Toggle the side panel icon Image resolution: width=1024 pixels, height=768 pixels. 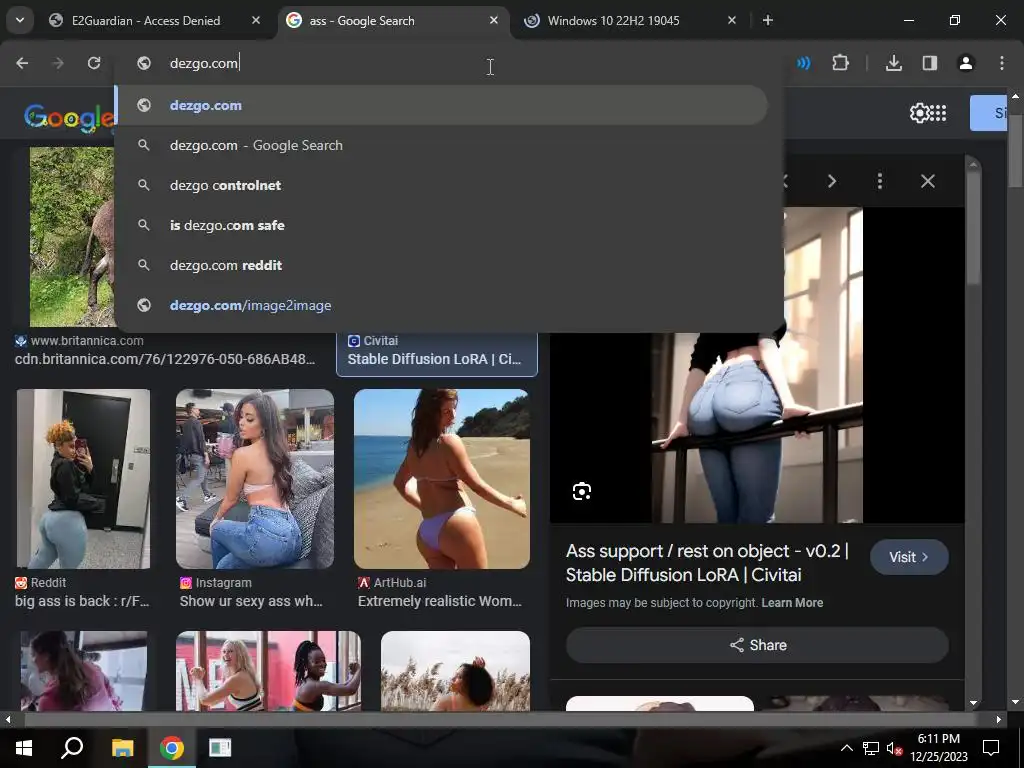tap(929, 63)
